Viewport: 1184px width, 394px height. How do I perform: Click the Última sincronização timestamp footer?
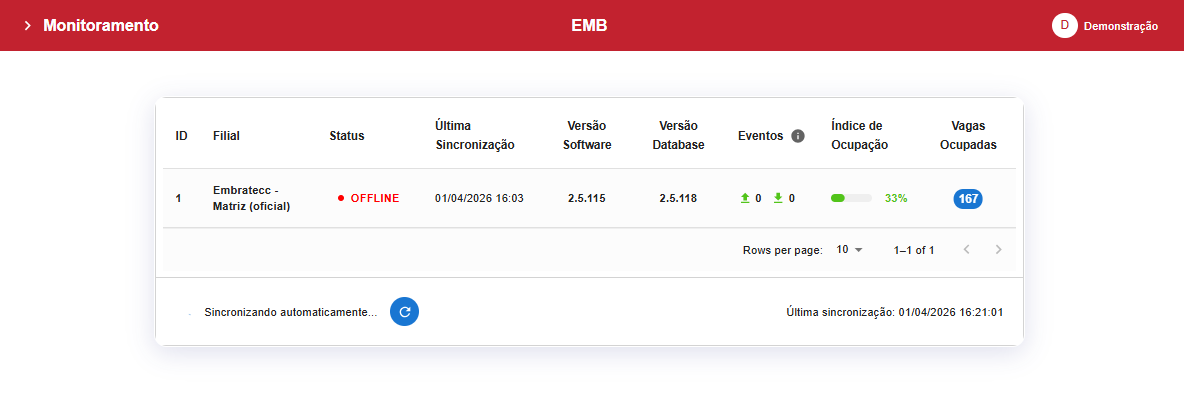(x=894, y=312)
